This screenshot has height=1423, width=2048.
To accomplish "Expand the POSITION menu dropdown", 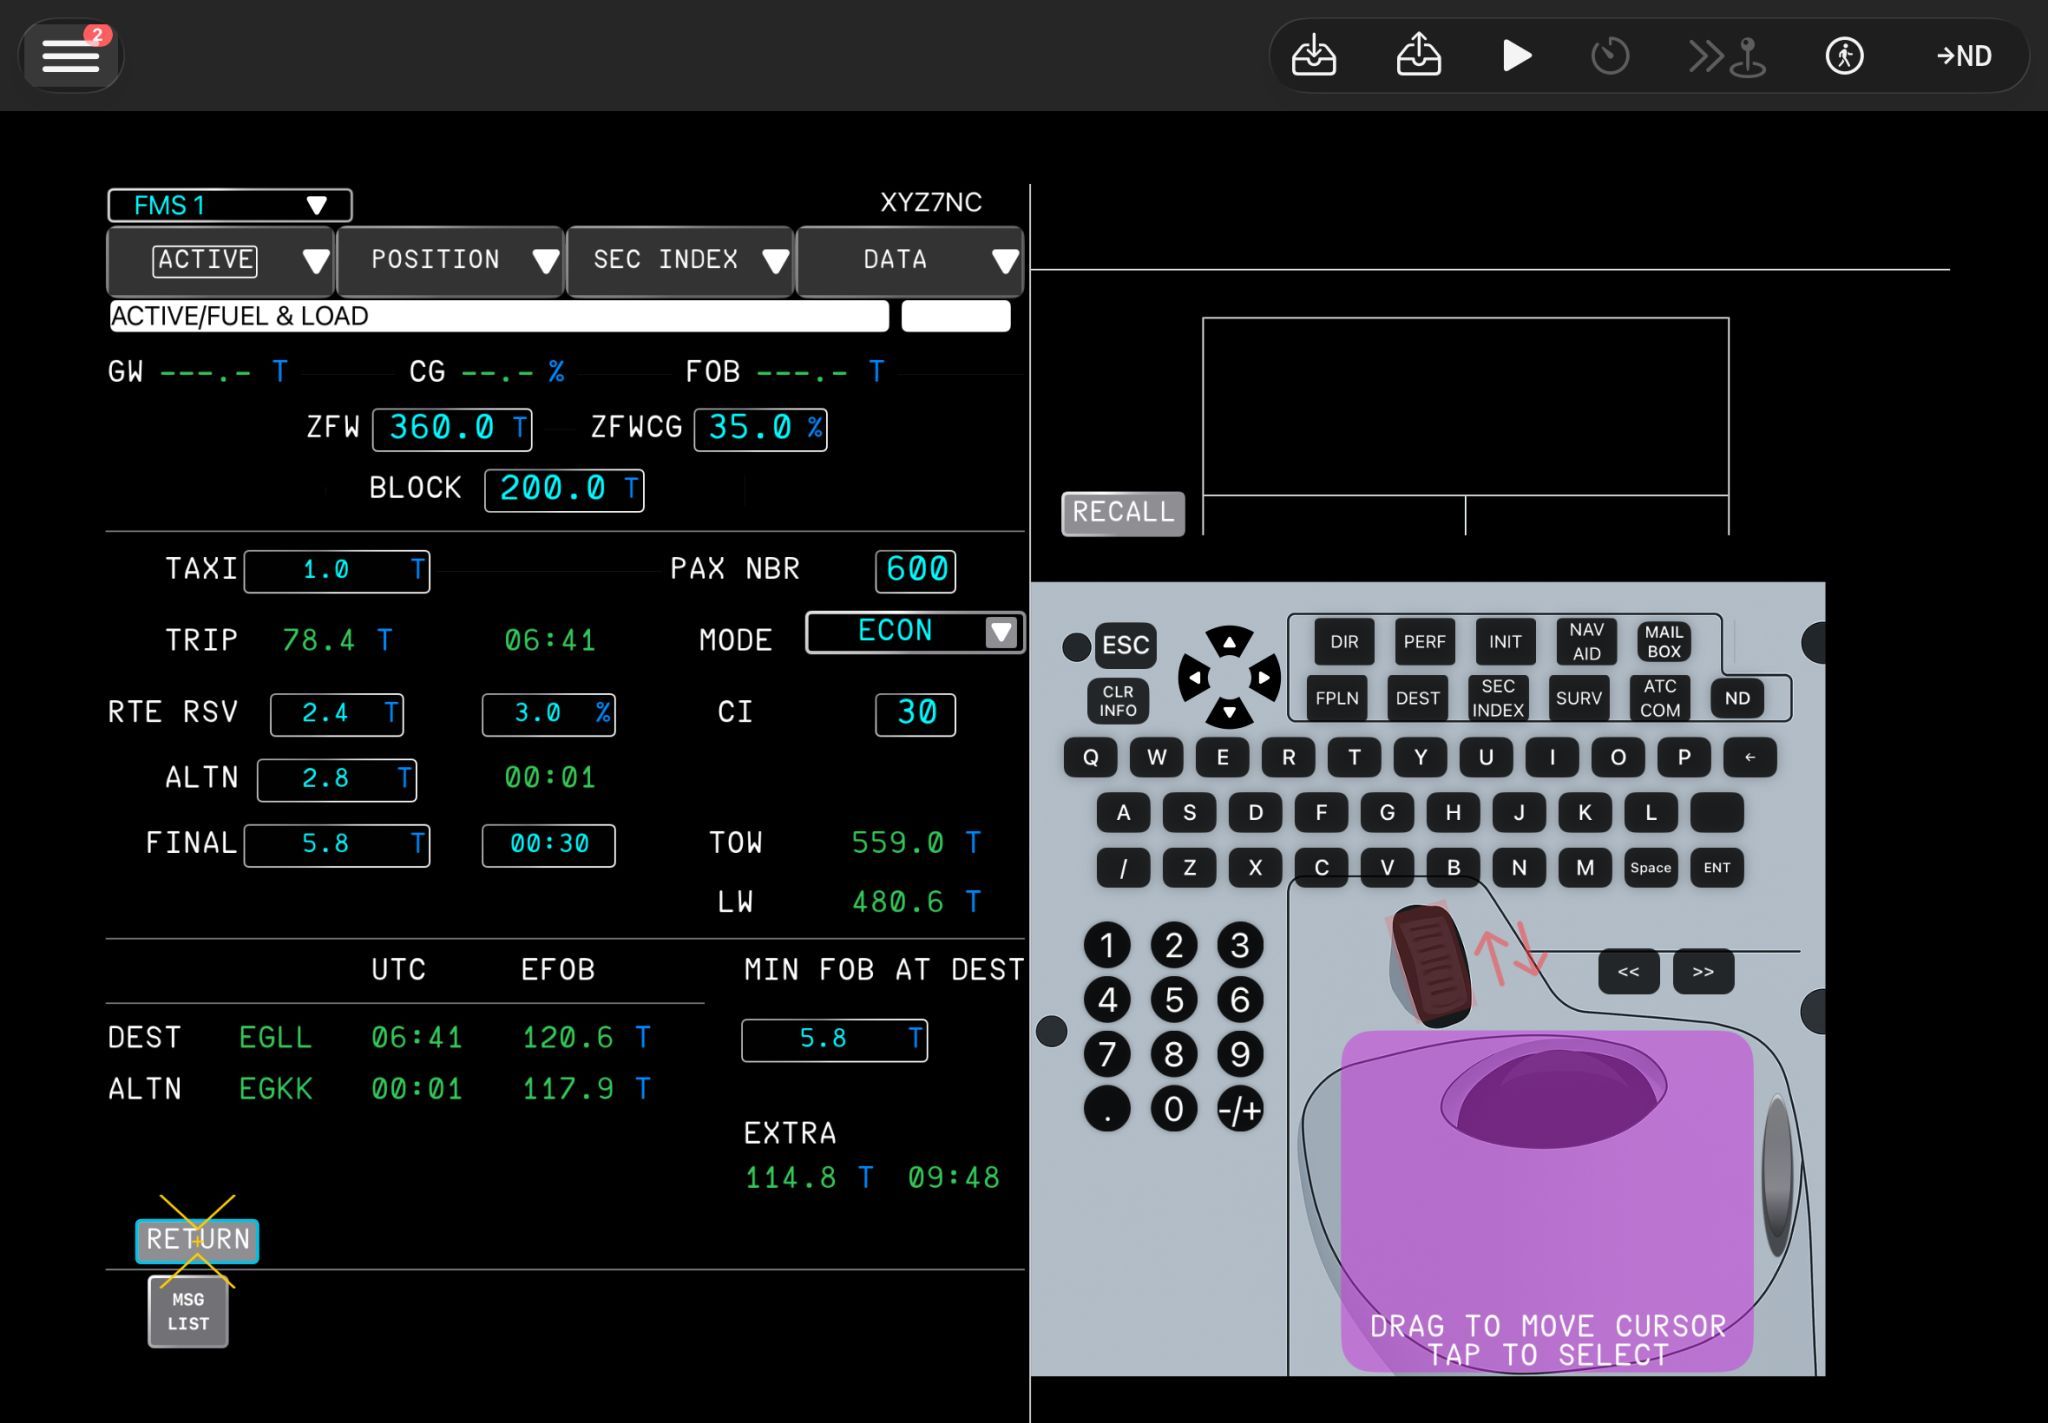I will click(x=450, y=261).
